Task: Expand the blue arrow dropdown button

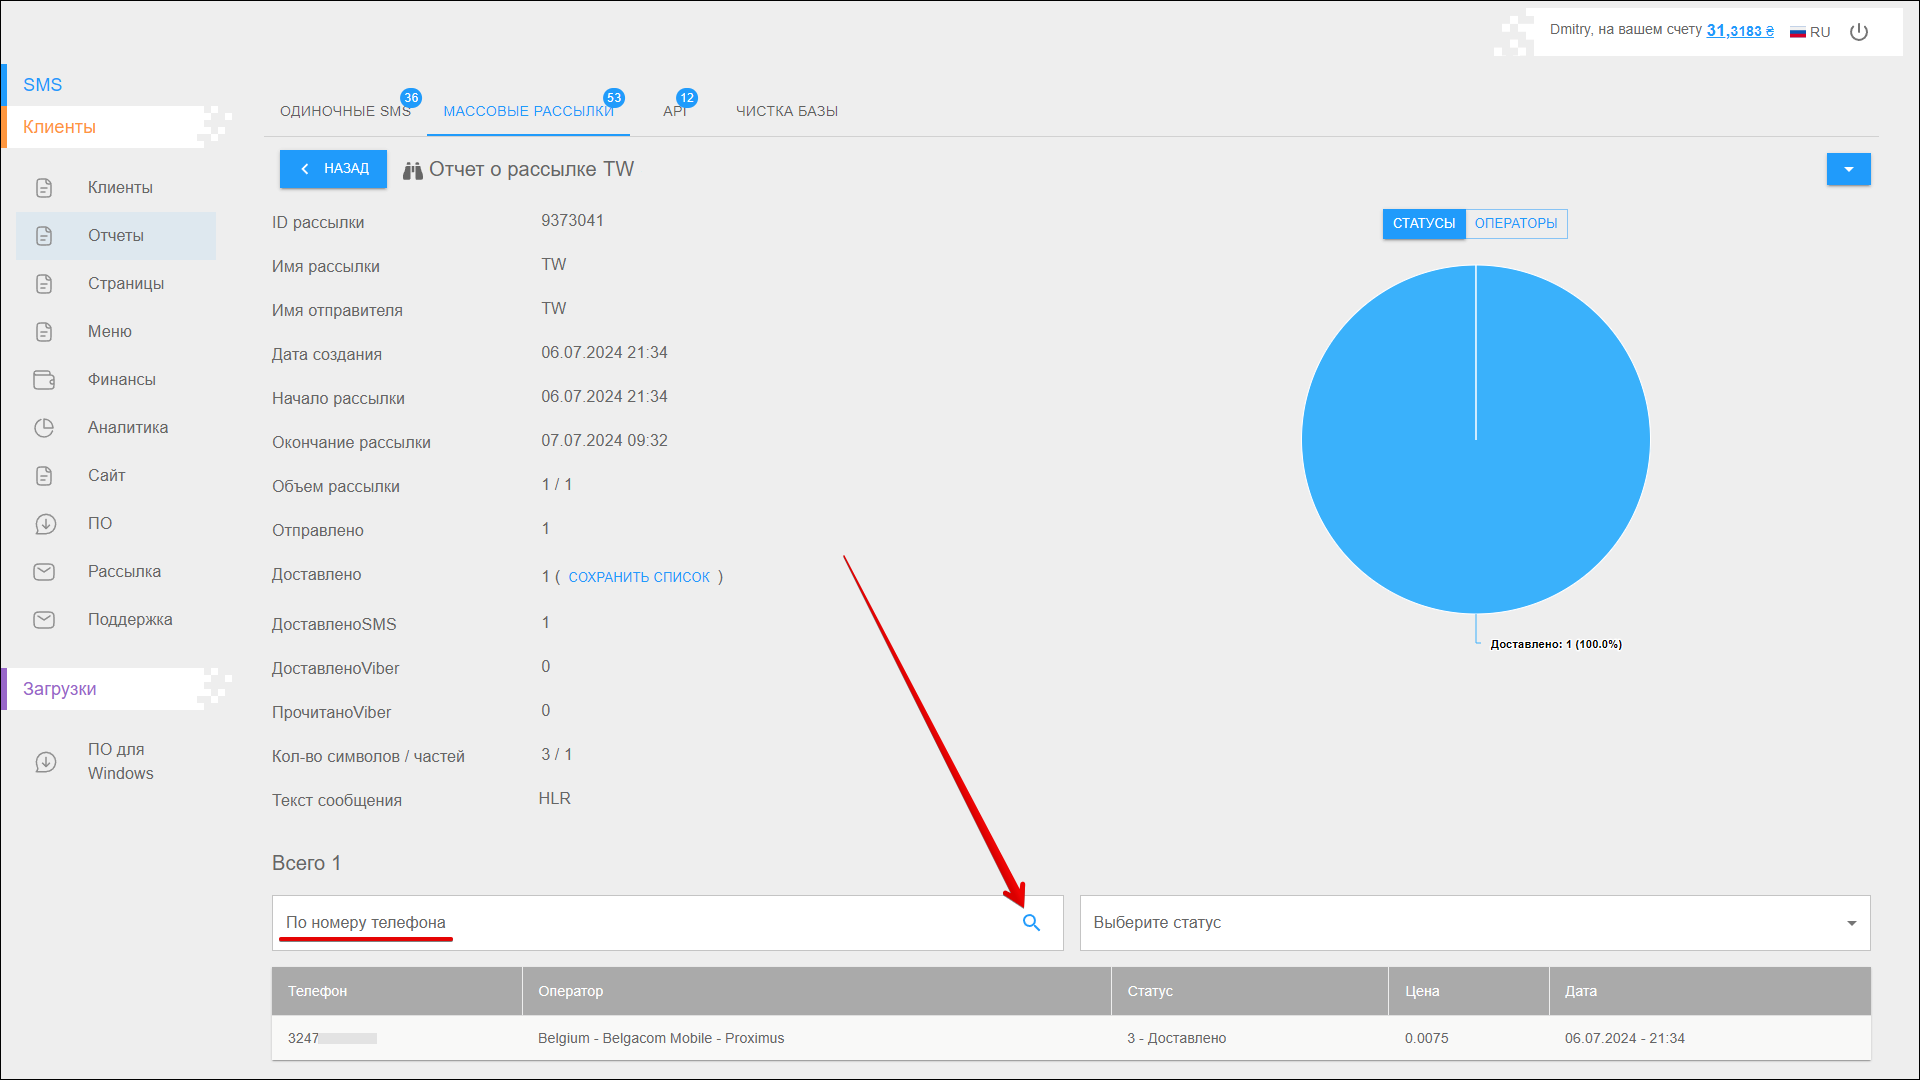Action: pyautogui.click(x=1848, y=170)
